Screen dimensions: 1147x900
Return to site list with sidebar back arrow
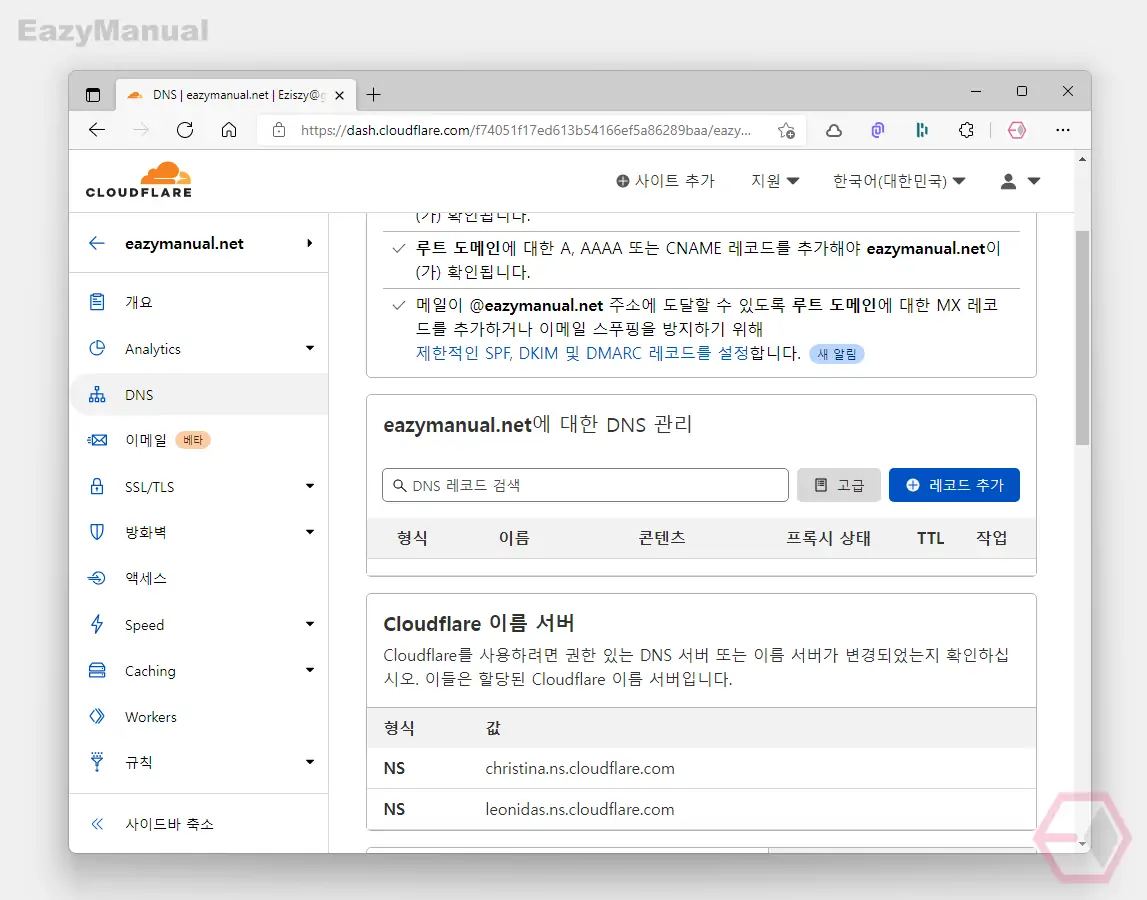point(97,244)
